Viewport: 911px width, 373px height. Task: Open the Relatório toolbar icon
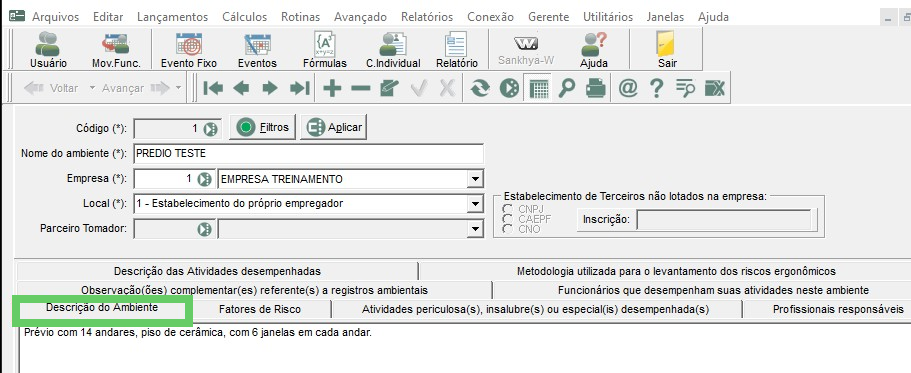(457, 50)
